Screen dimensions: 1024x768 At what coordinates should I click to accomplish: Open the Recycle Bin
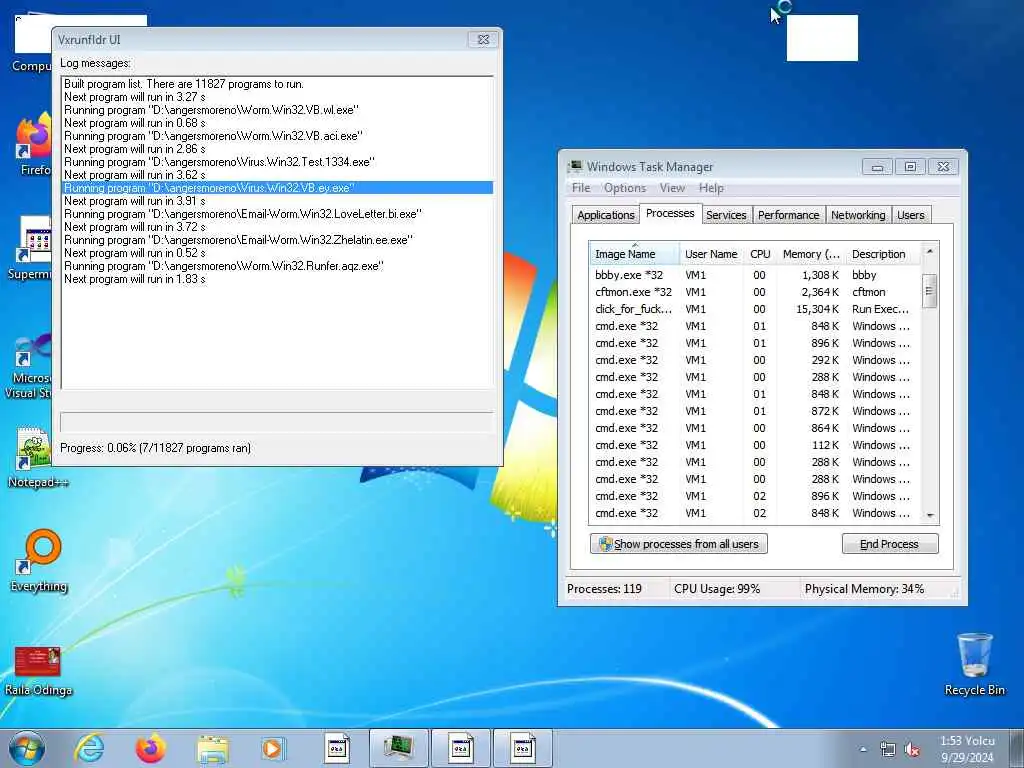pos(974,664)
